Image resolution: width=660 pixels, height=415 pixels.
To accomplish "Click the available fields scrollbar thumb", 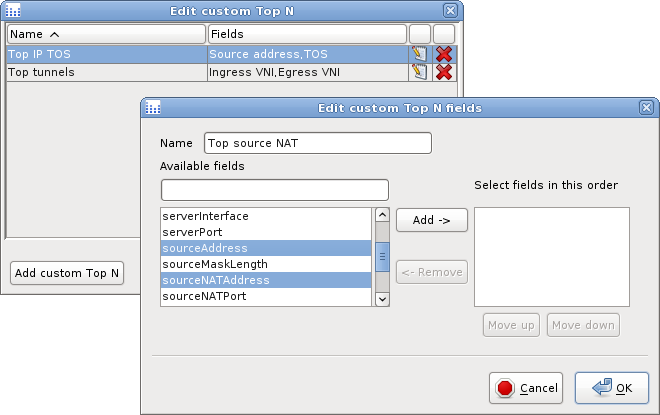I will coord(381,256).
